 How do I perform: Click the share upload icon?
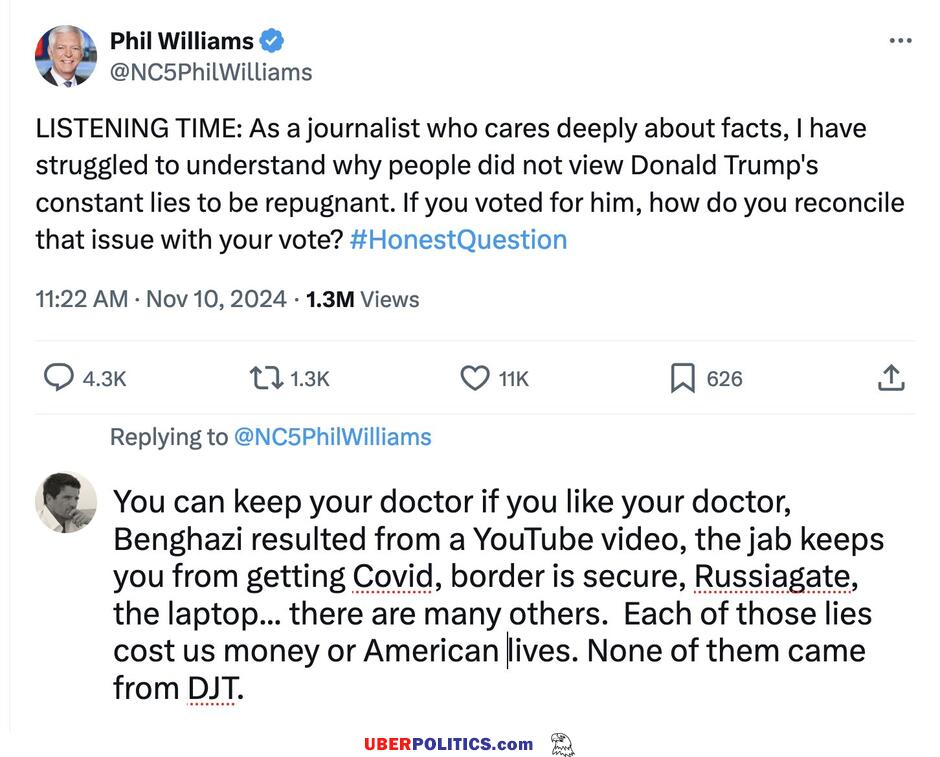click(x=891, y=378)
